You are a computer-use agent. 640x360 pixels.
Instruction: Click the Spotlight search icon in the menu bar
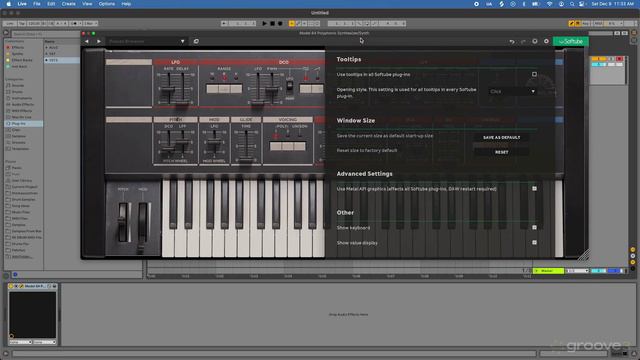click(x=572, y=4)
